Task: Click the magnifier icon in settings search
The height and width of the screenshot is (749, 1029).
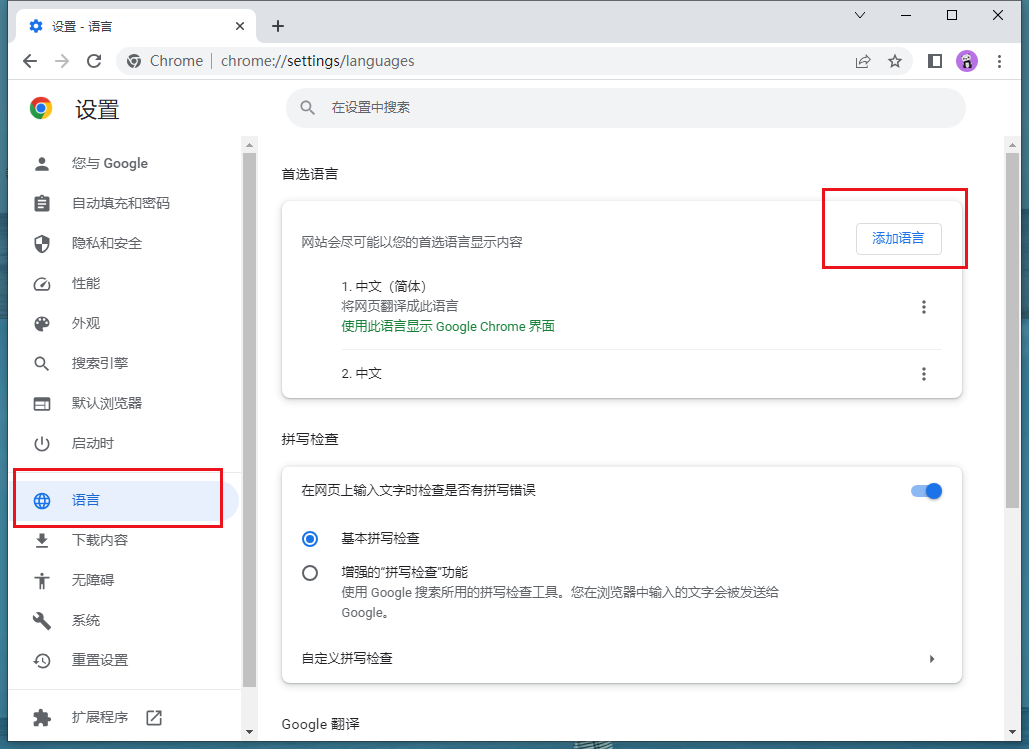Action: [x=307, y=108]
